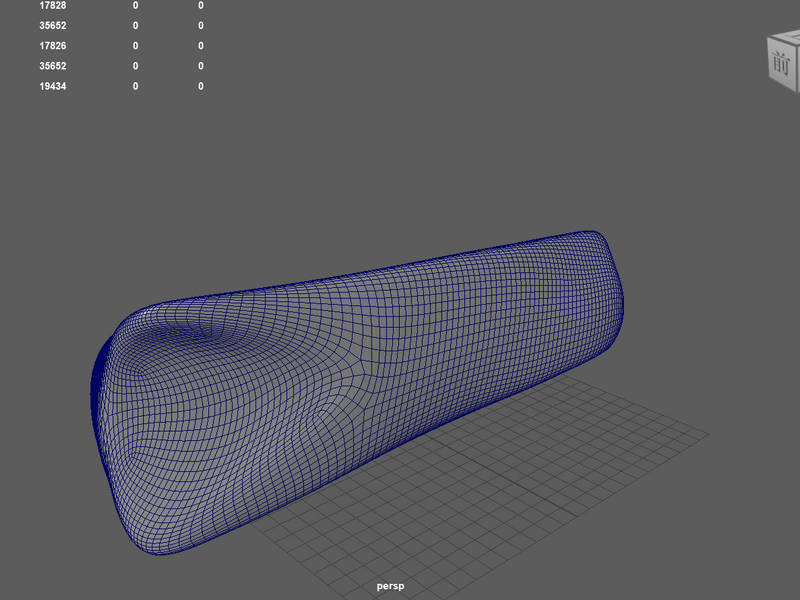Click the 17828 poly count value

53,6
